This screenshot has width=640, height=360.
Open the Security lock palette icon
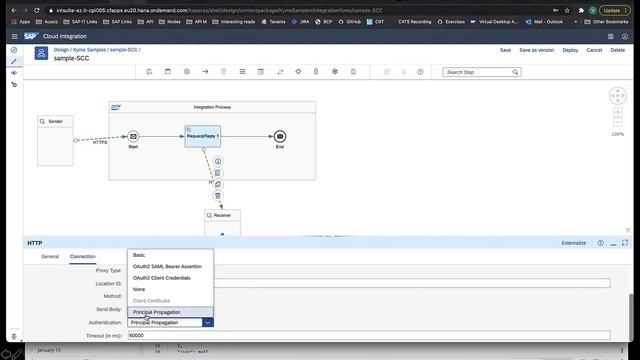316,72
